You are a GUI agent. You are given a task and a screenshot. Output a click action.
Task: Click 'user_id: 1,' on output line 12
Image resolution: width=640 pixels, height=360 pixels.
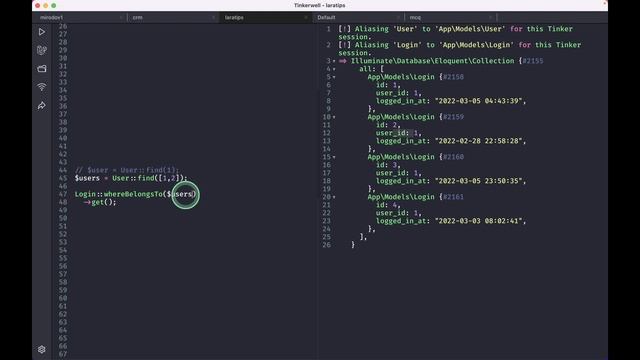(x=399, y=133)
